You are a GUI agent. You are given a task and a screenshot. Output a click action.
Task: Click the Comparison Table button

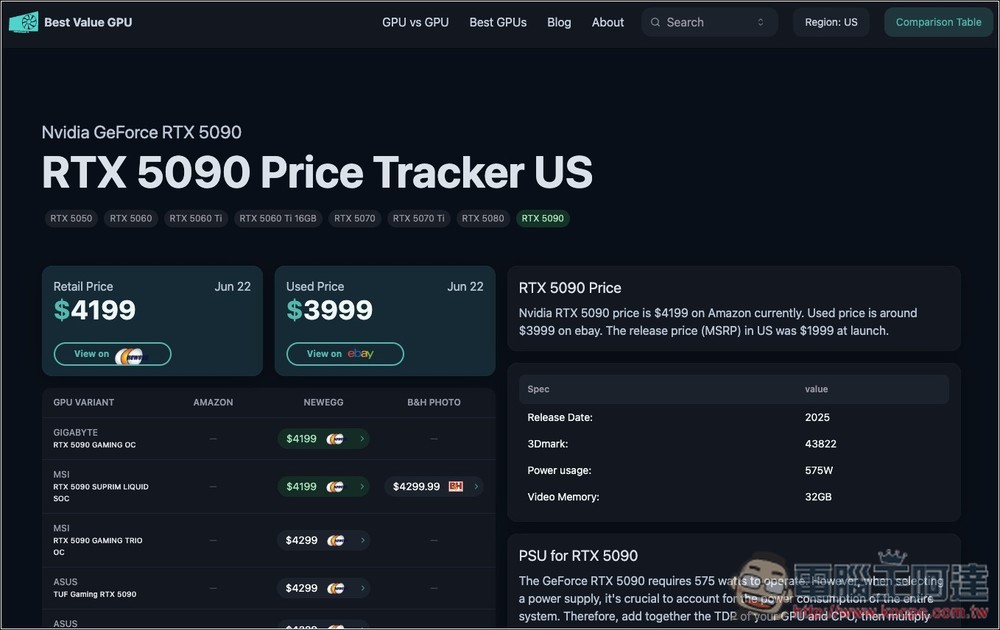coord(938,22)
